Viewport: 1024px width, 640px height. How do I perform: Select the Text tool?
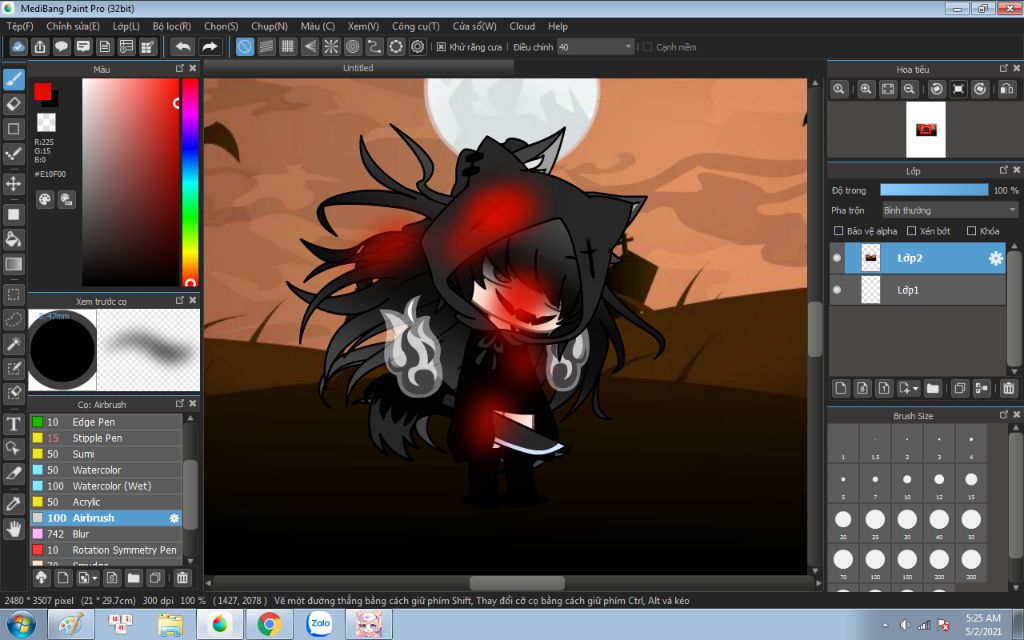click(14, 424)
